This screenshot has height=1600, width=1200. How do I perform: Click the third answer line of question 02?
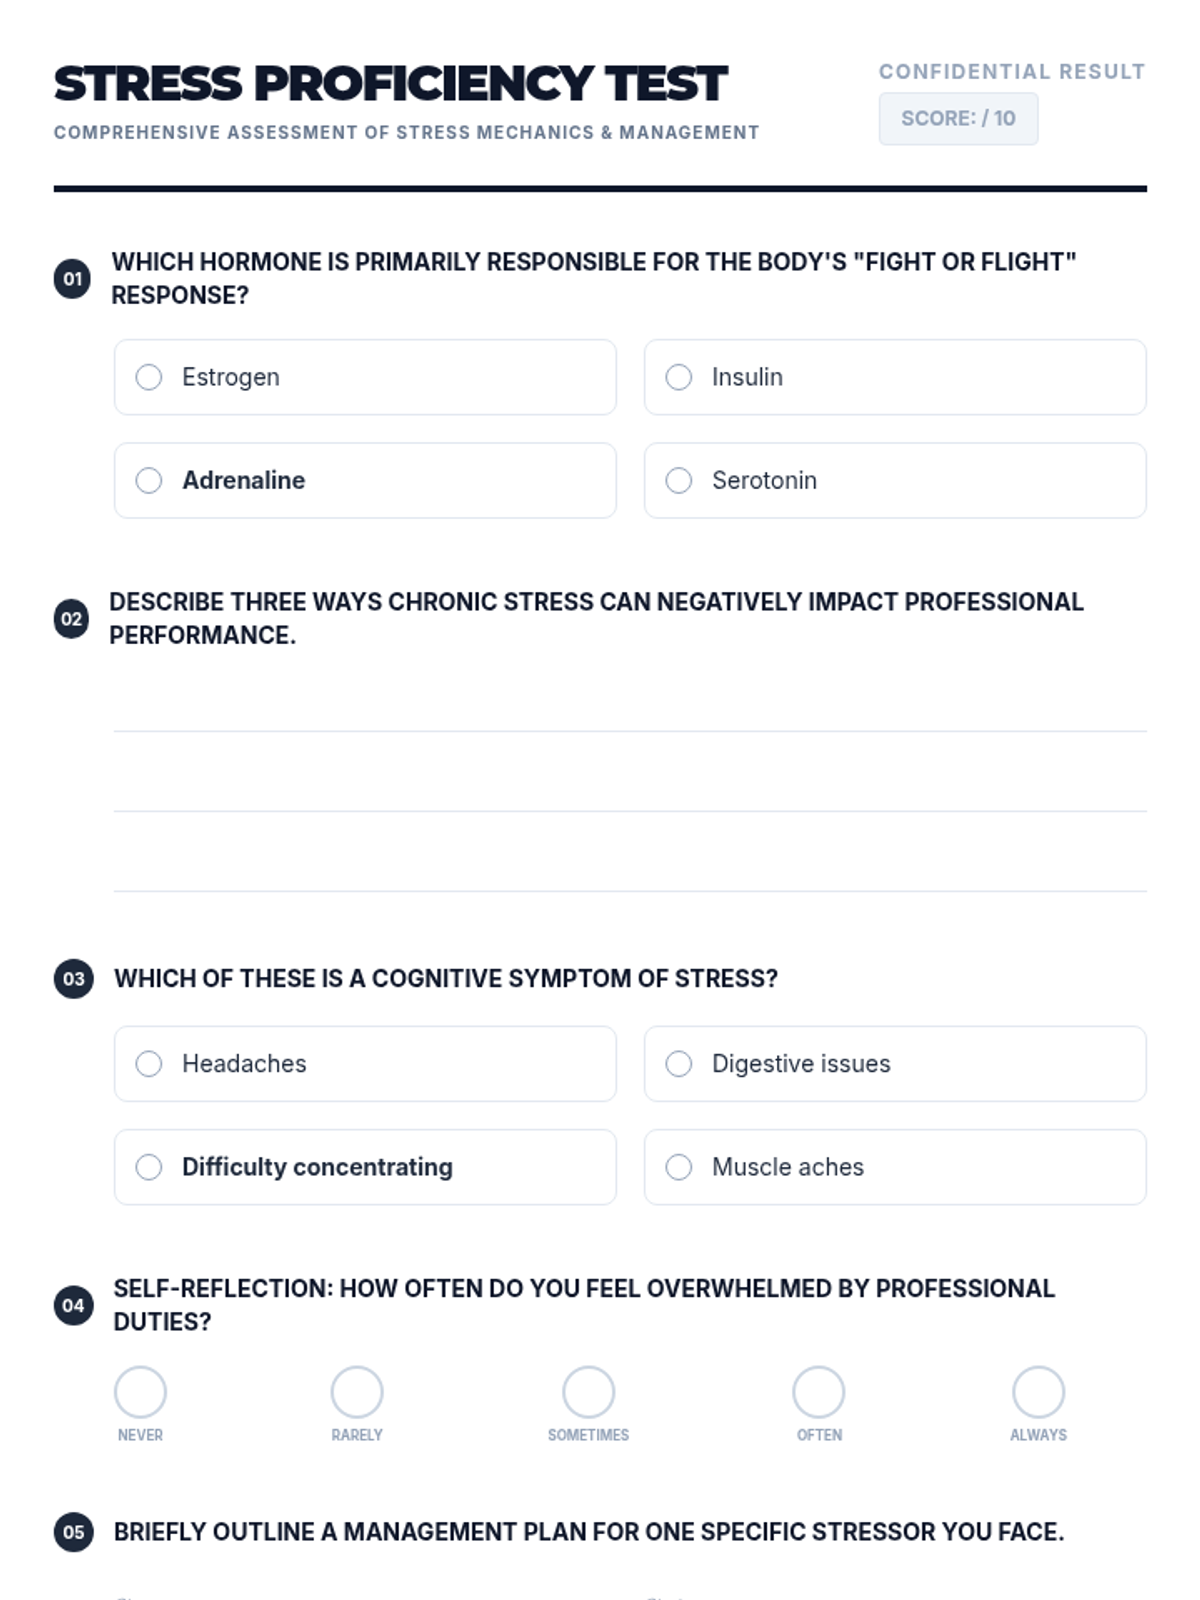click(x=630, y=872)
